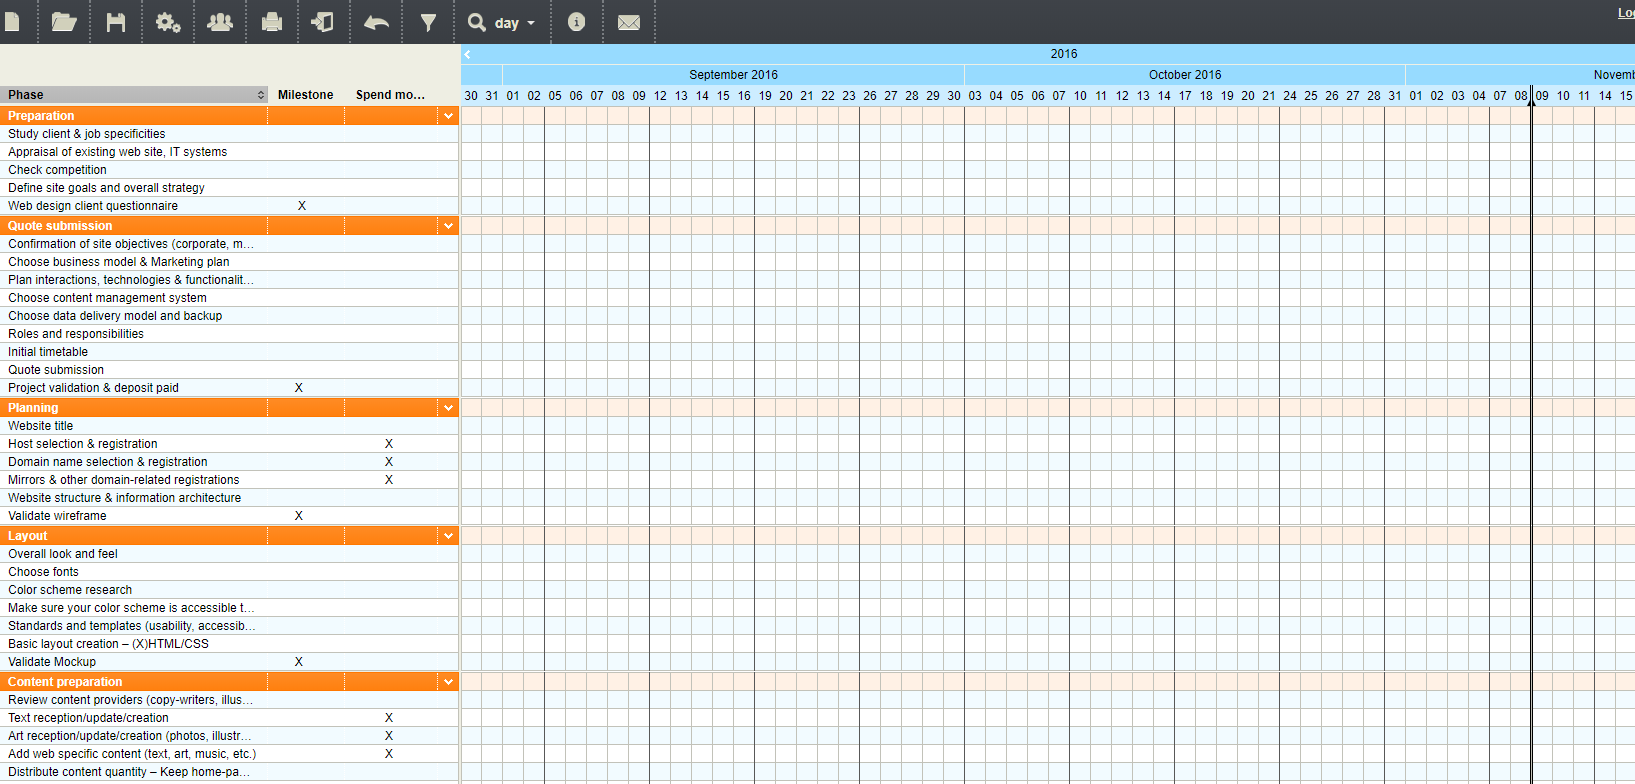Open a project with the folder icon
This screenshot has height=784, width=1635.
tap(64, 22)
